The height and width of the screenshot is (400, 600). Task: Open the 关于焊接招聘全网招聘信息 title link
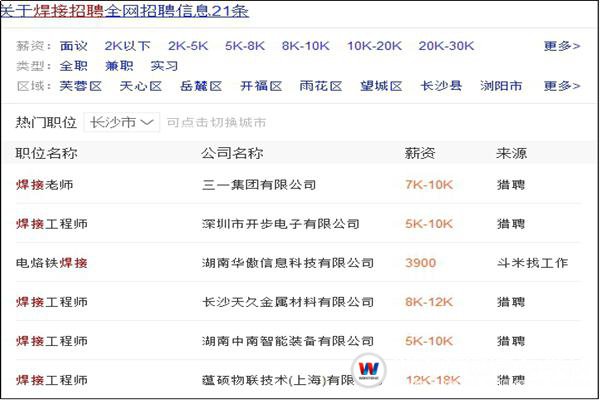pyautogui.click(x=125, y=12)
